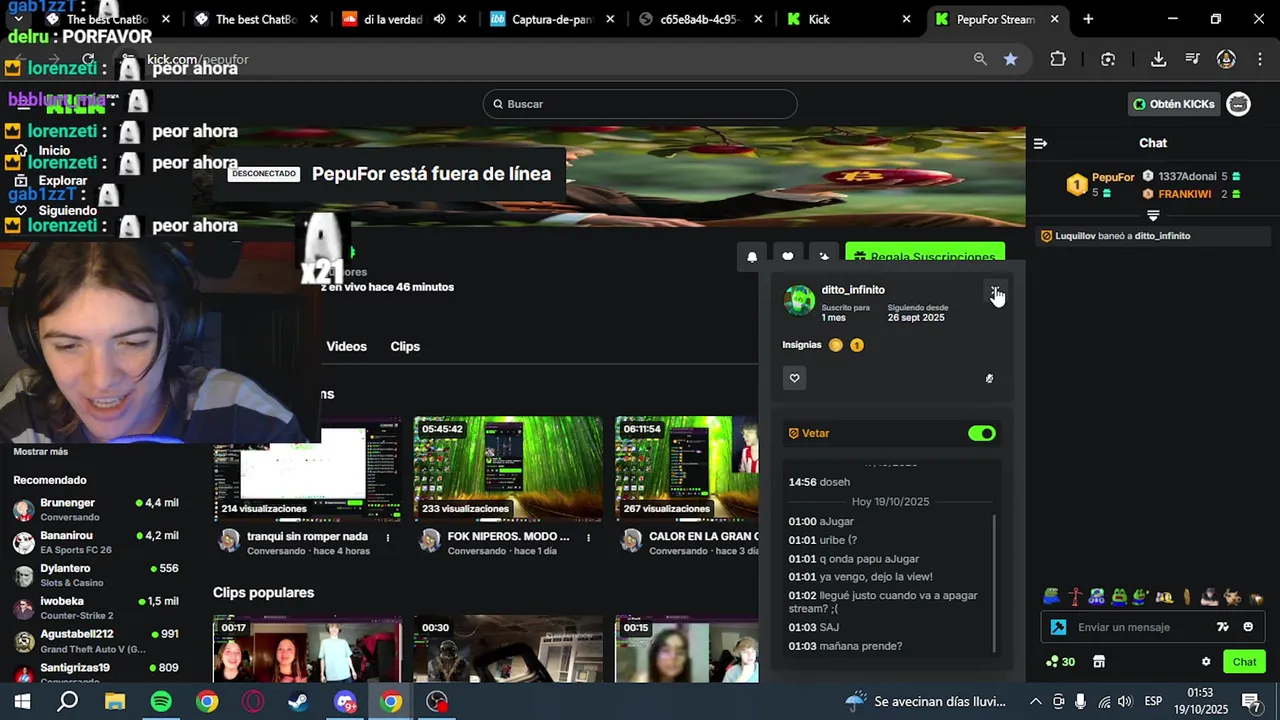Click the follow heart button near bell

pos(788,257)
